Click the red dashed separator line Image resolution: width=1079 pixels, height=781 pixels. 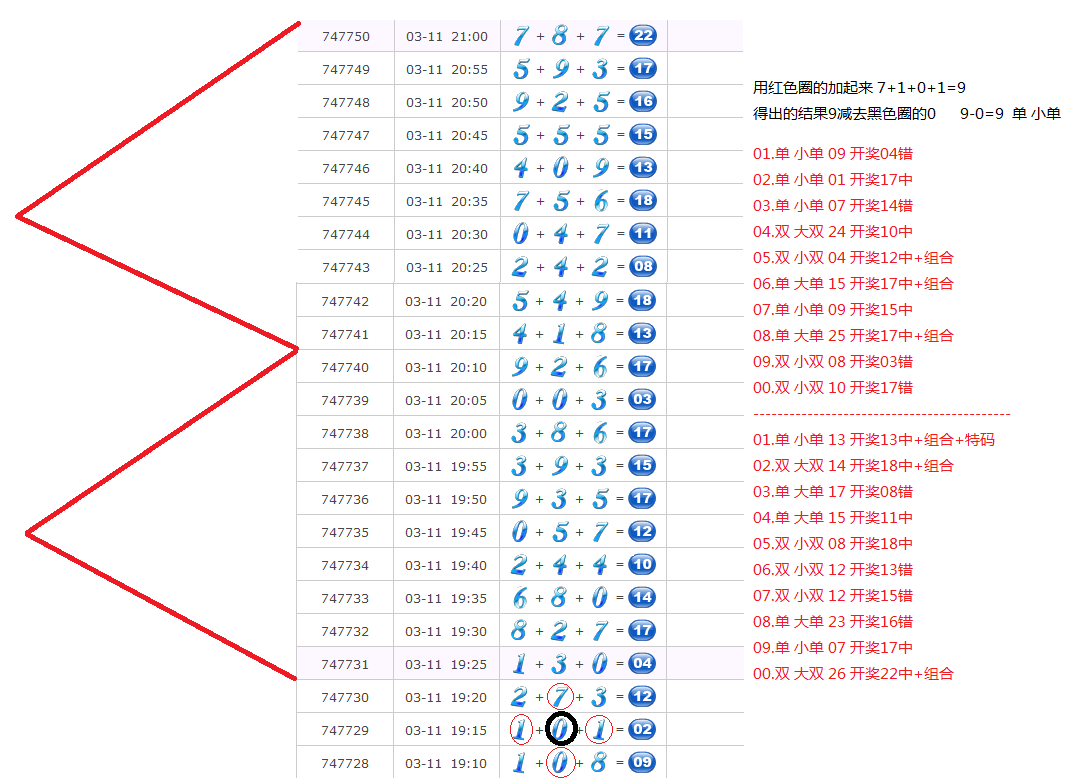[881, 414]
